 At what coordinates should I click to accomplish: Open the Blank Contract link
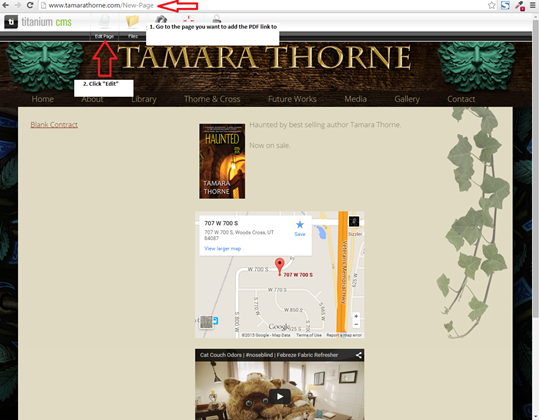coord(54,124)
